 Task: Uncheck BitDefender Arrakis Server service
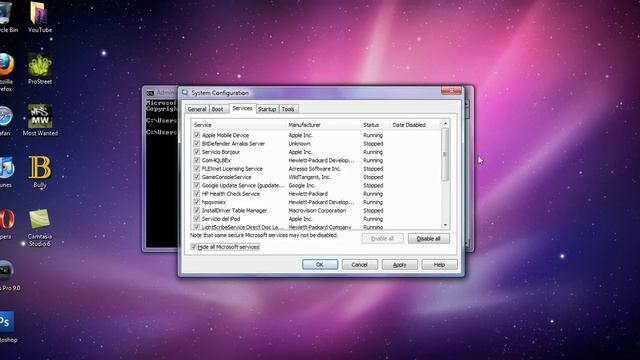197,143
